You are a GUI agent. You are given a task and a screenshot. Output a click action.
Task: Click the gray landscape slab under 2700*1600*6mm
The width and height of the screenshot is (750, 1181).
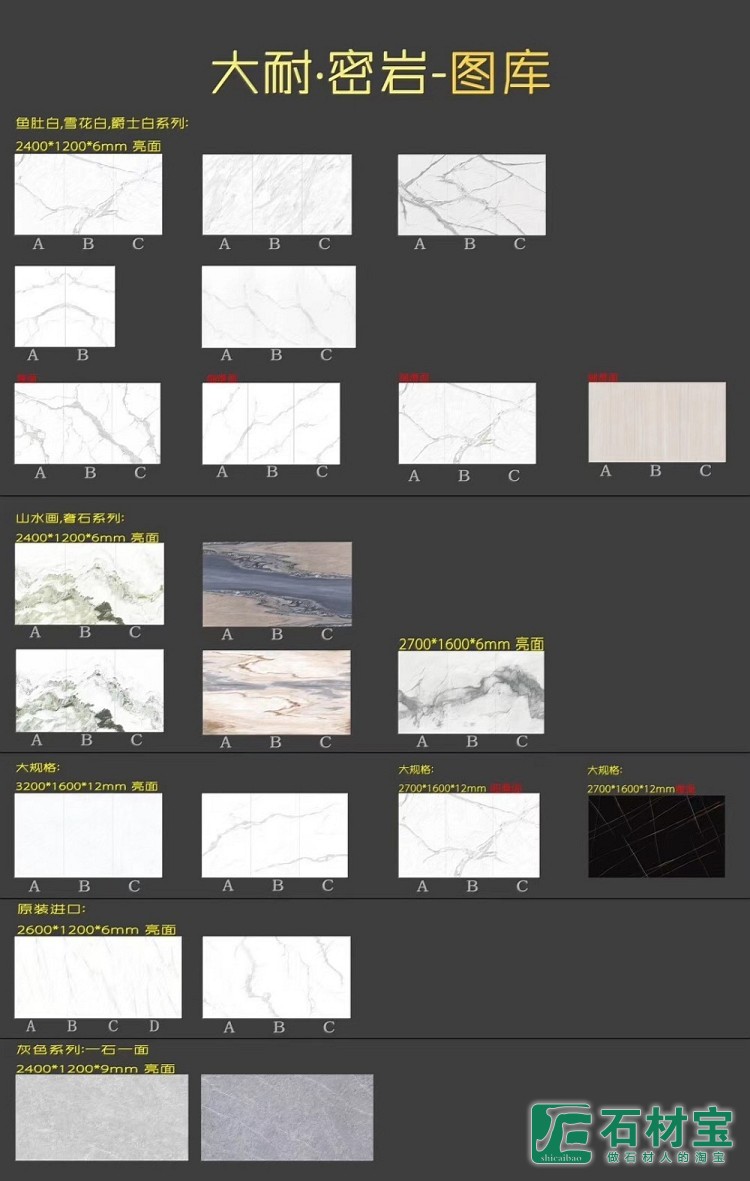click(471, 692)
